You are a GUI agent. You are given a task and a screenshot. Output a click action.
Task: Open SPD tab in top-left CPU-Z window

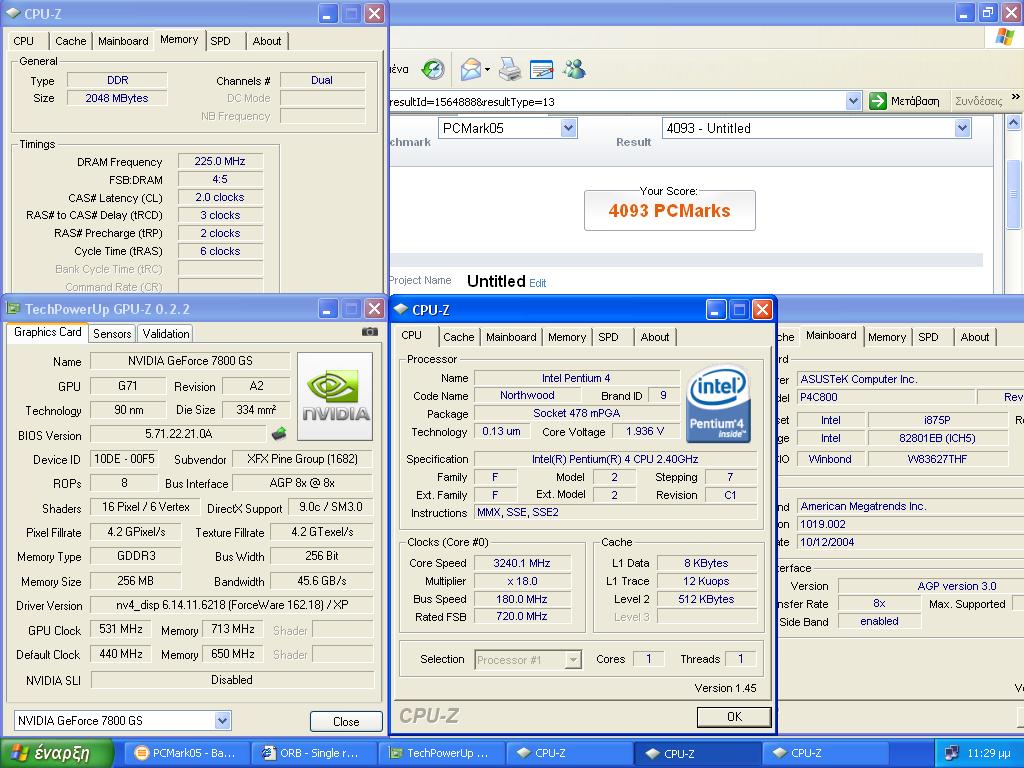(x=221, y=41)
